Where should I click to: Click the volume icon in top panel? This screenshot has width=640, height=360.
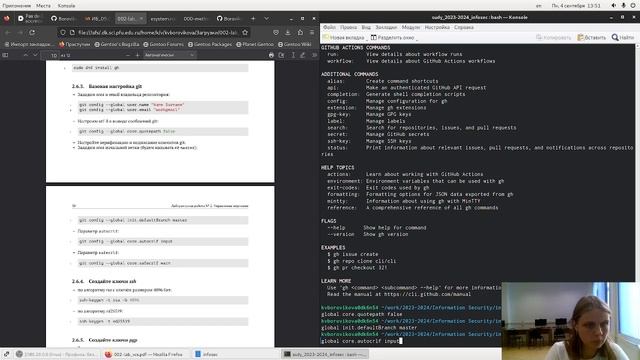[613, 6]
